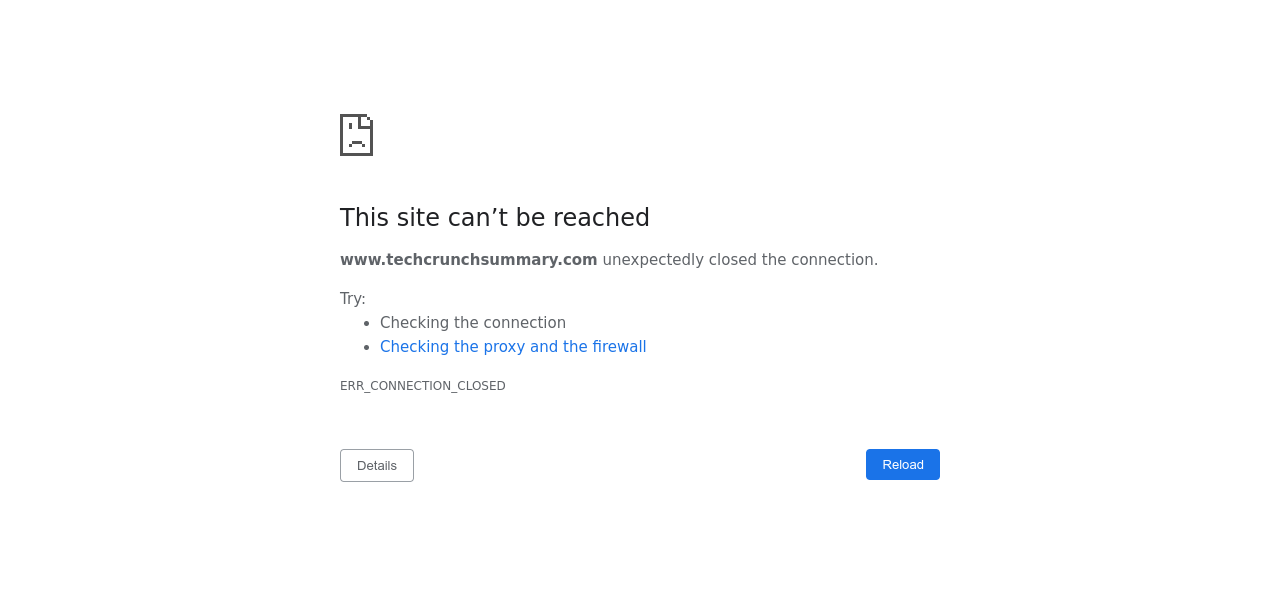The width and height of the screenshot is (1280, 600).
Task: Click the word "reached" in the heading
Action: pos(608,218)
